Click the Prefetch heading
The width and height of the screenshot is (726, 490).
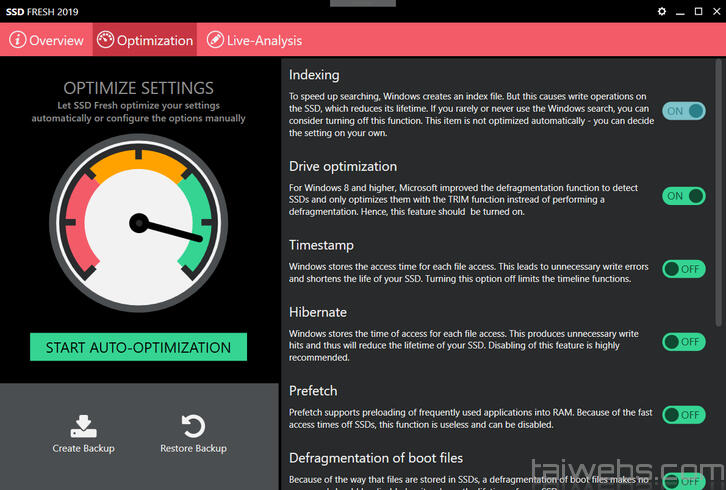[313, 391]
